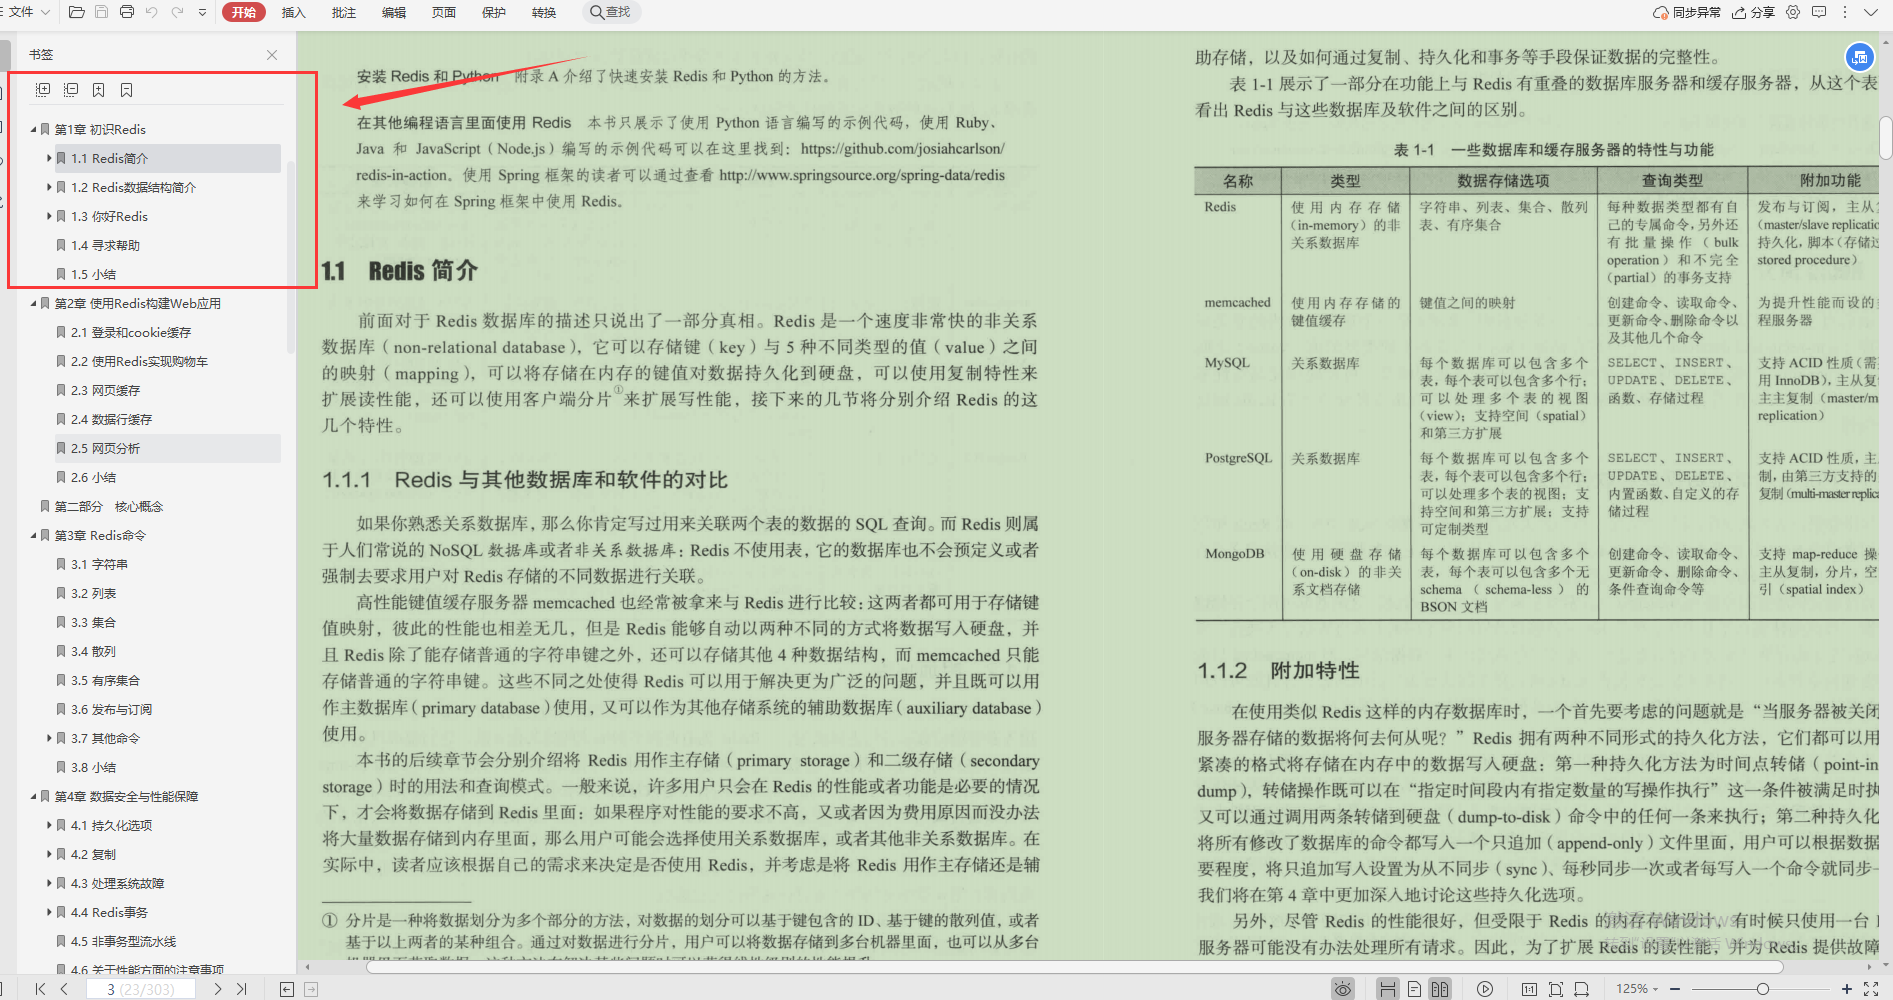
Task: Open the print dialog icon
Action: [127, 12]
